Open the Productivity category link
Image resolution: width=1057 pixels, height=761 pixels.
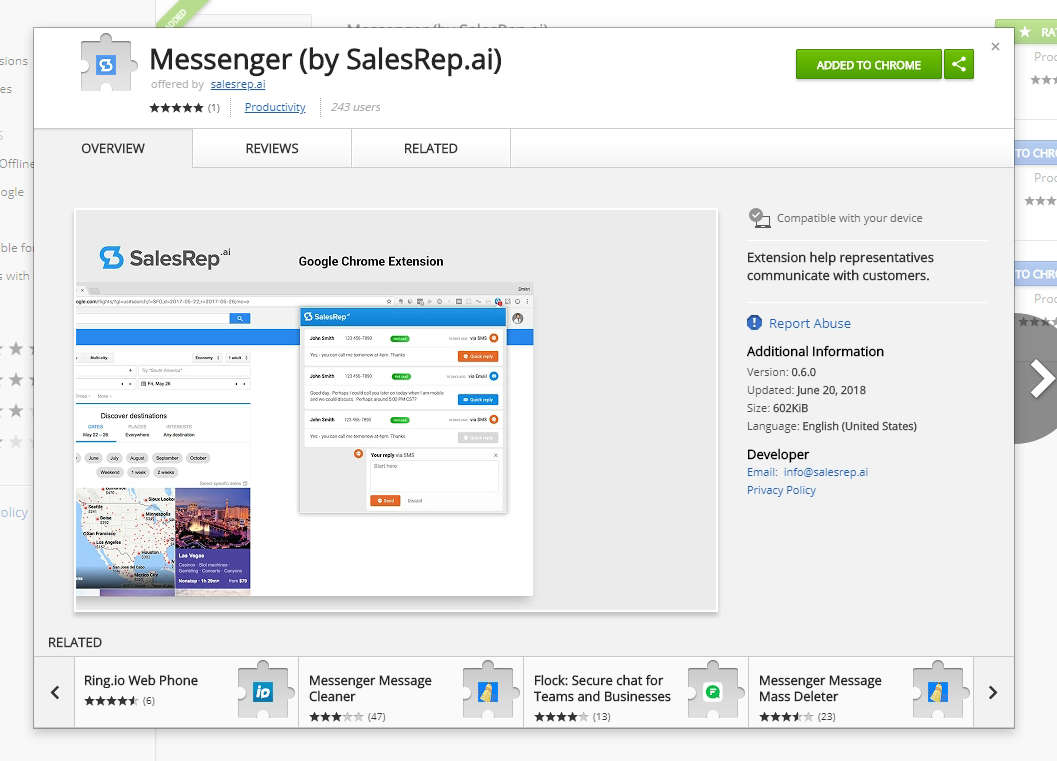275,107
